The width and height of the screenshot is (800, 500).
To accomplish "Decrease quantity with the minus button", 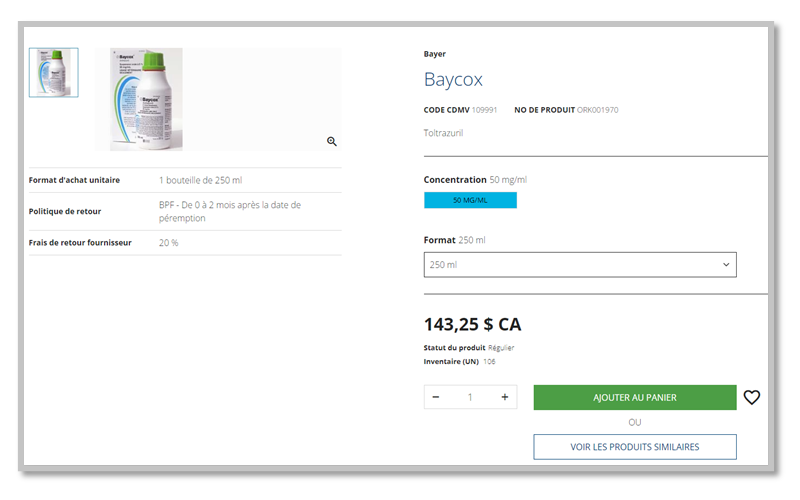I will coord(436,397).
